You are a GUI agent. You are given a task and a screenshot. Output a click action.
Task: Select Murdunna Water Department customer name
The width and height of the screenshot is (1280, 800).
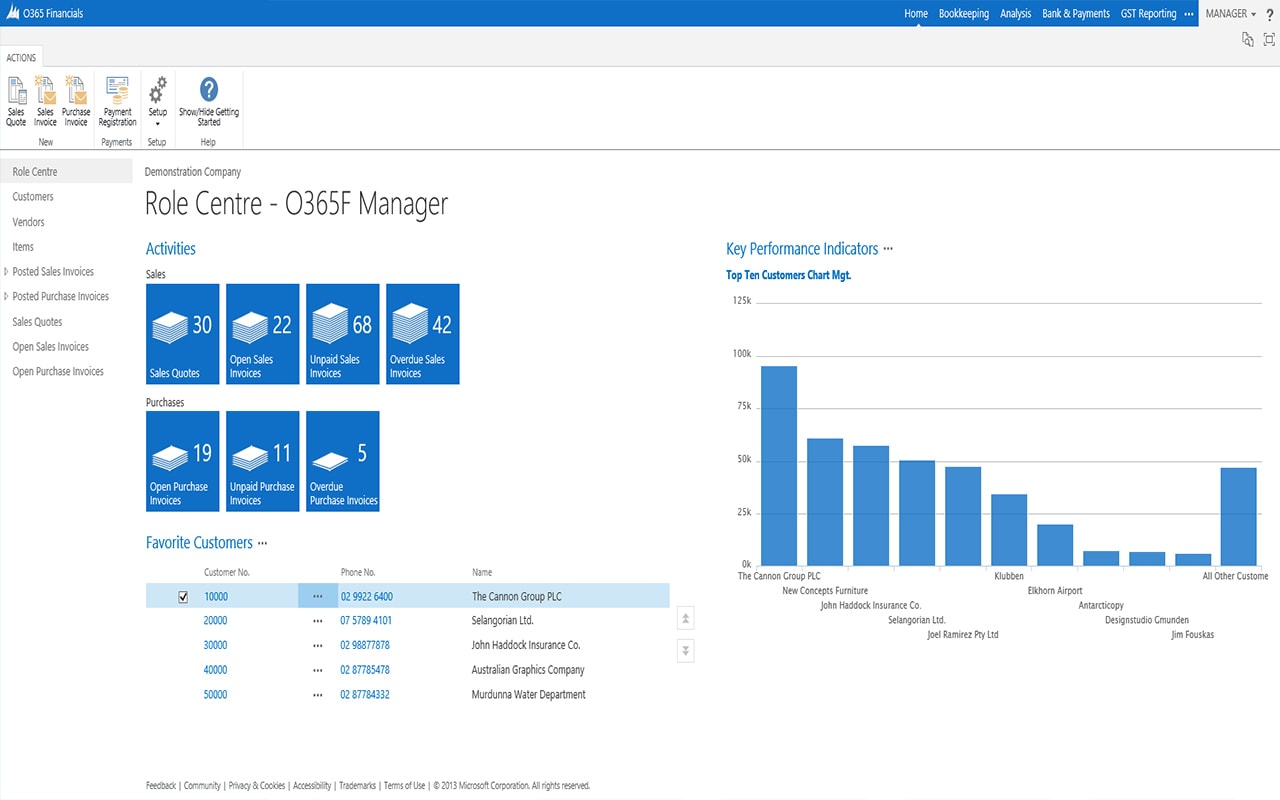[529, 695]
